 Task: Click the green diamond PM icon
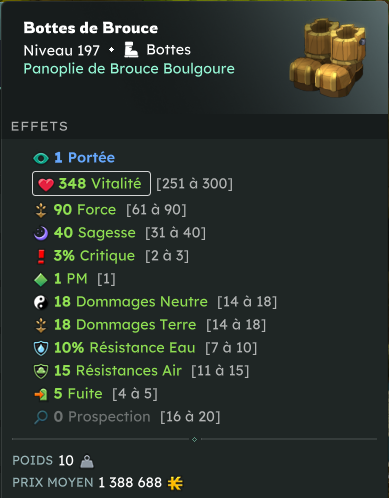(41, 279)
